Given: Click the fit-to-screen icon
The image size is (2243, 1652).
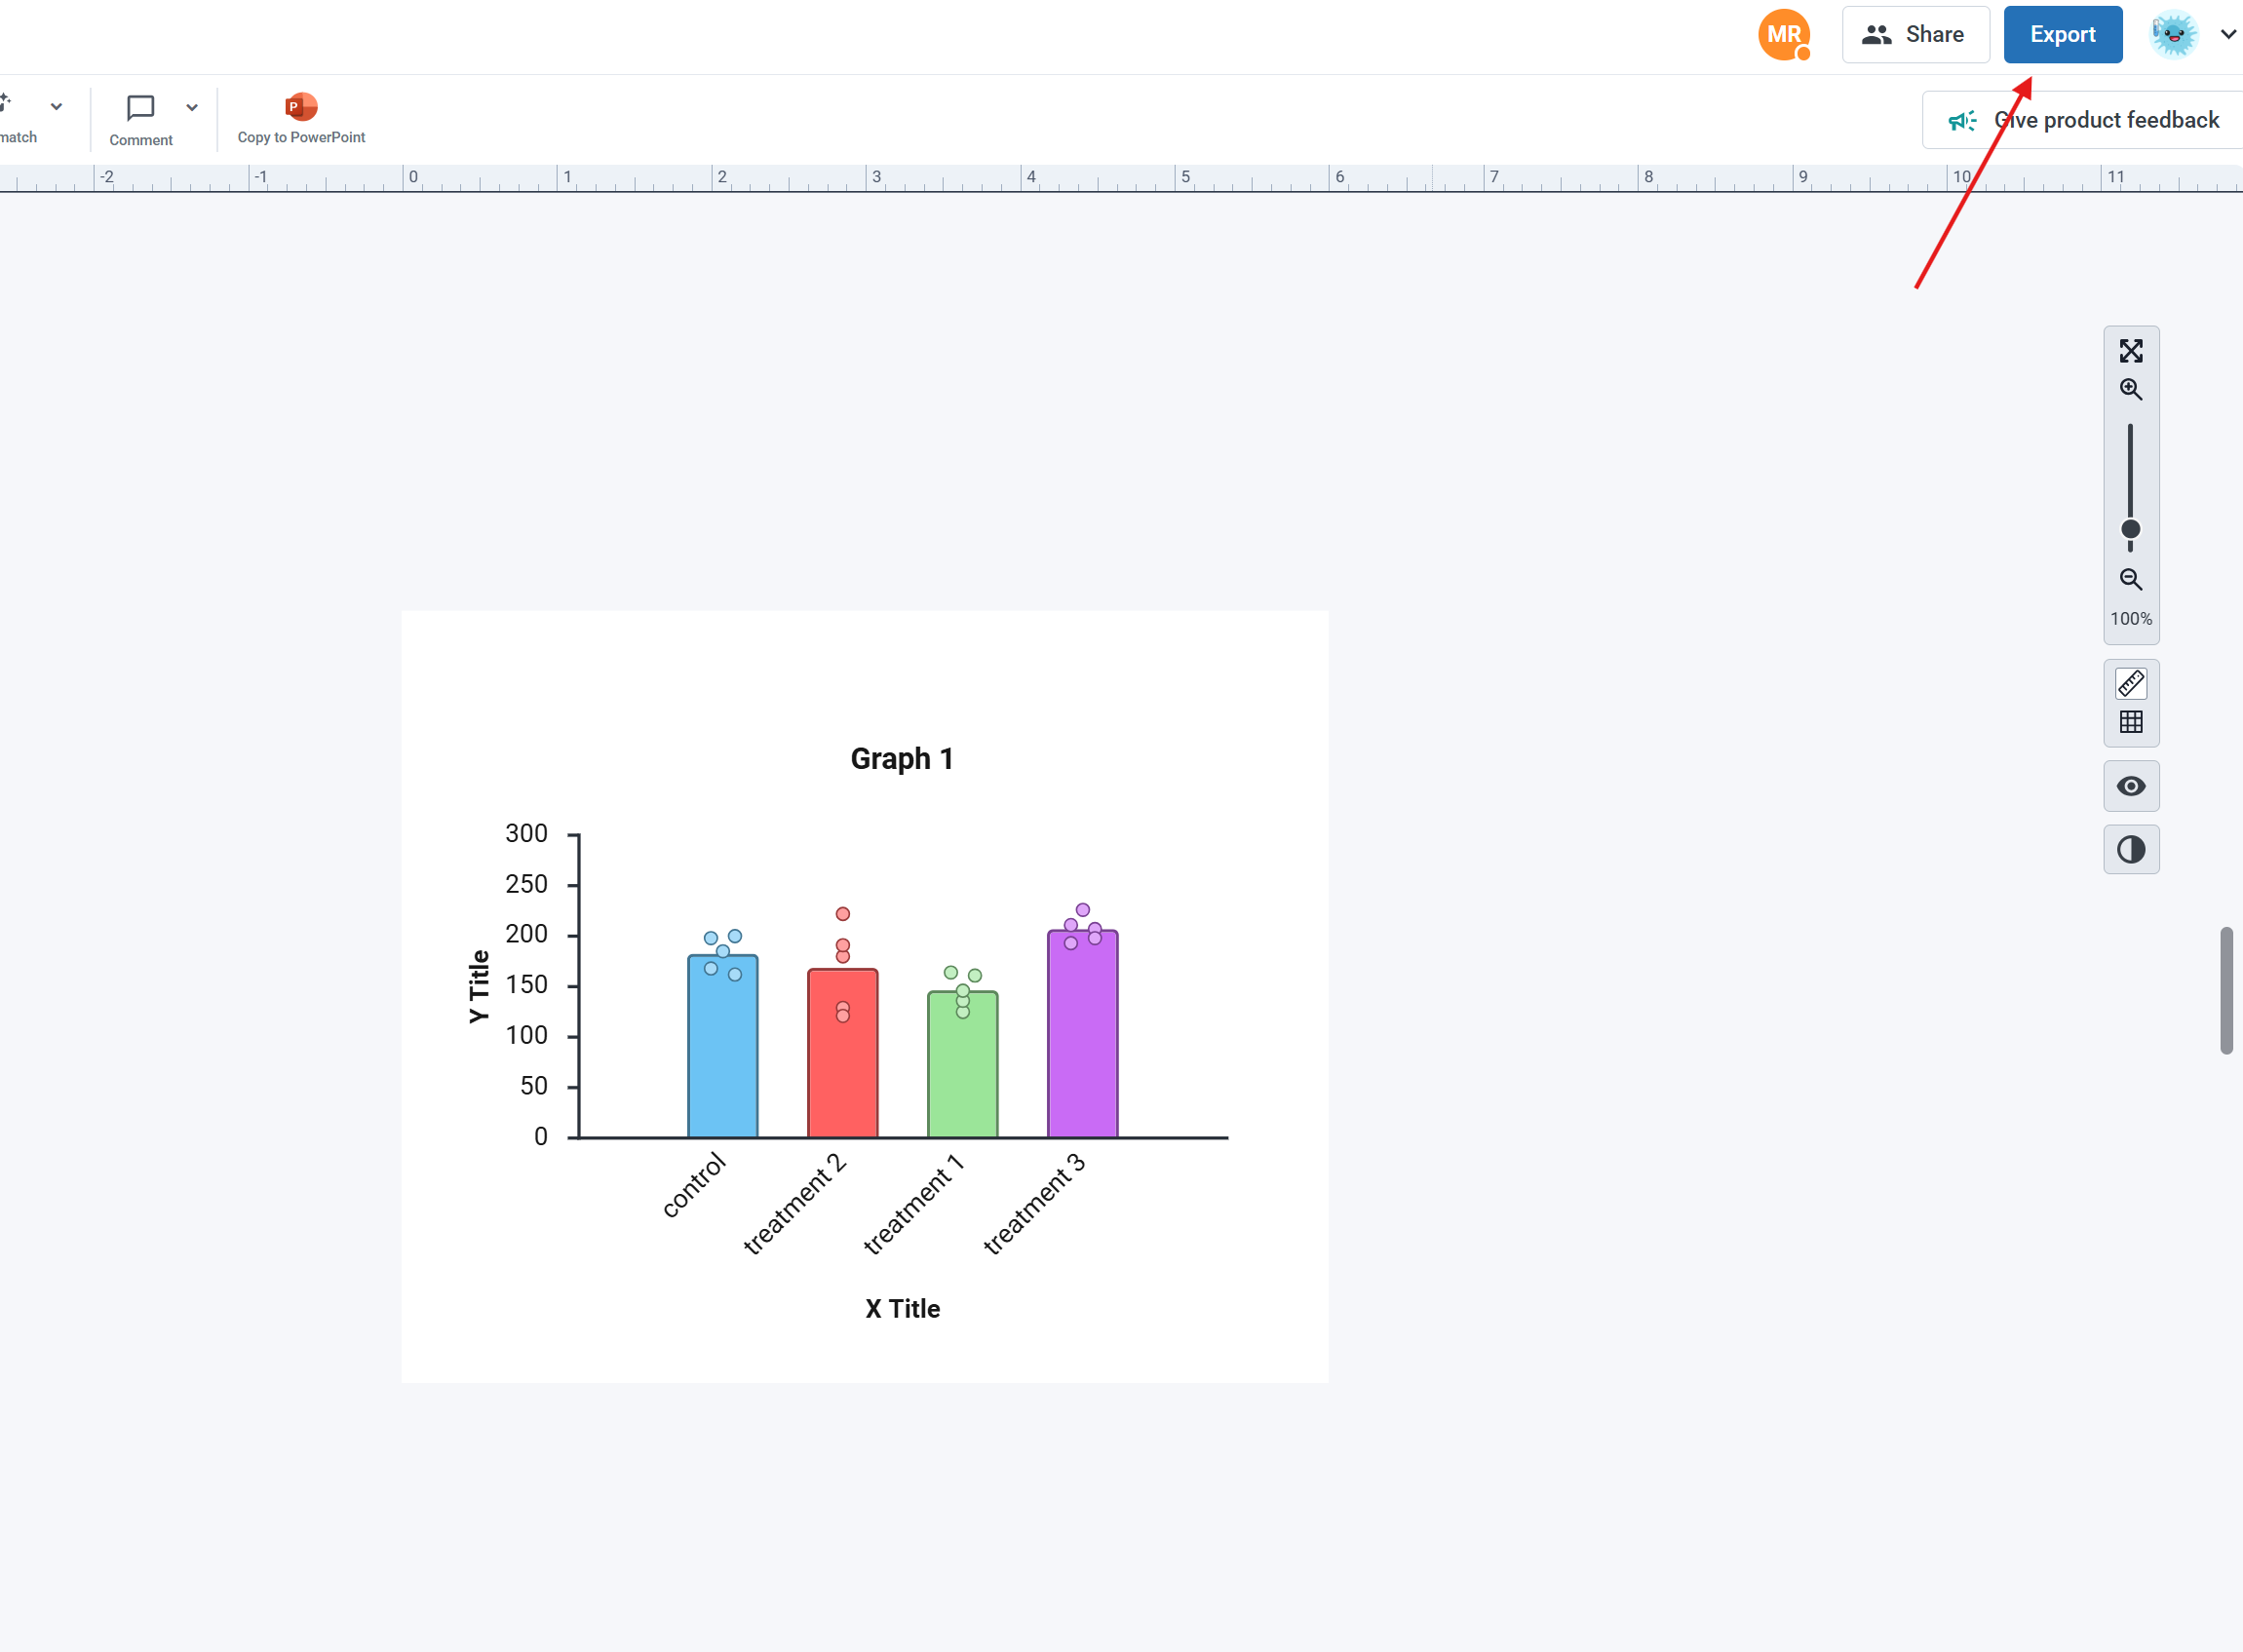Looking at the screenshot, I should (2131, 351).
